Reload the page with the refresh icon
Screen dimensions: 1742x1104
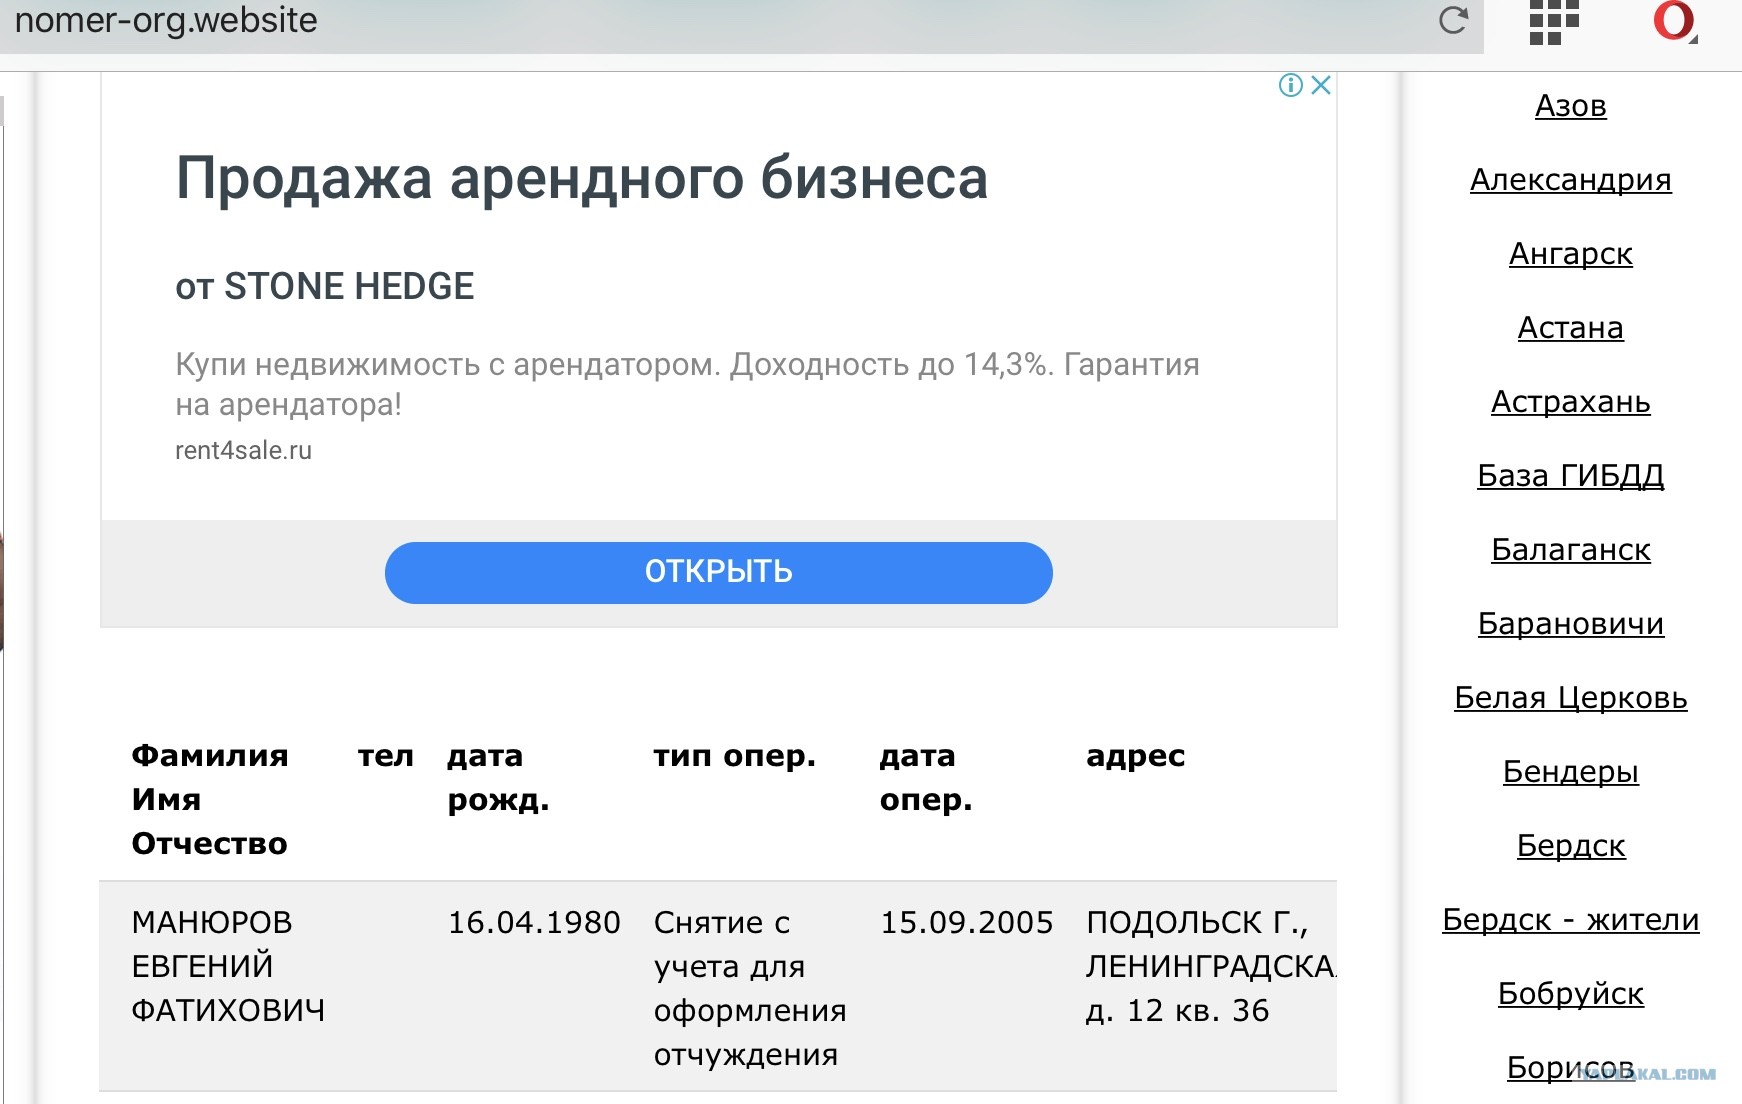point(1453,20)
